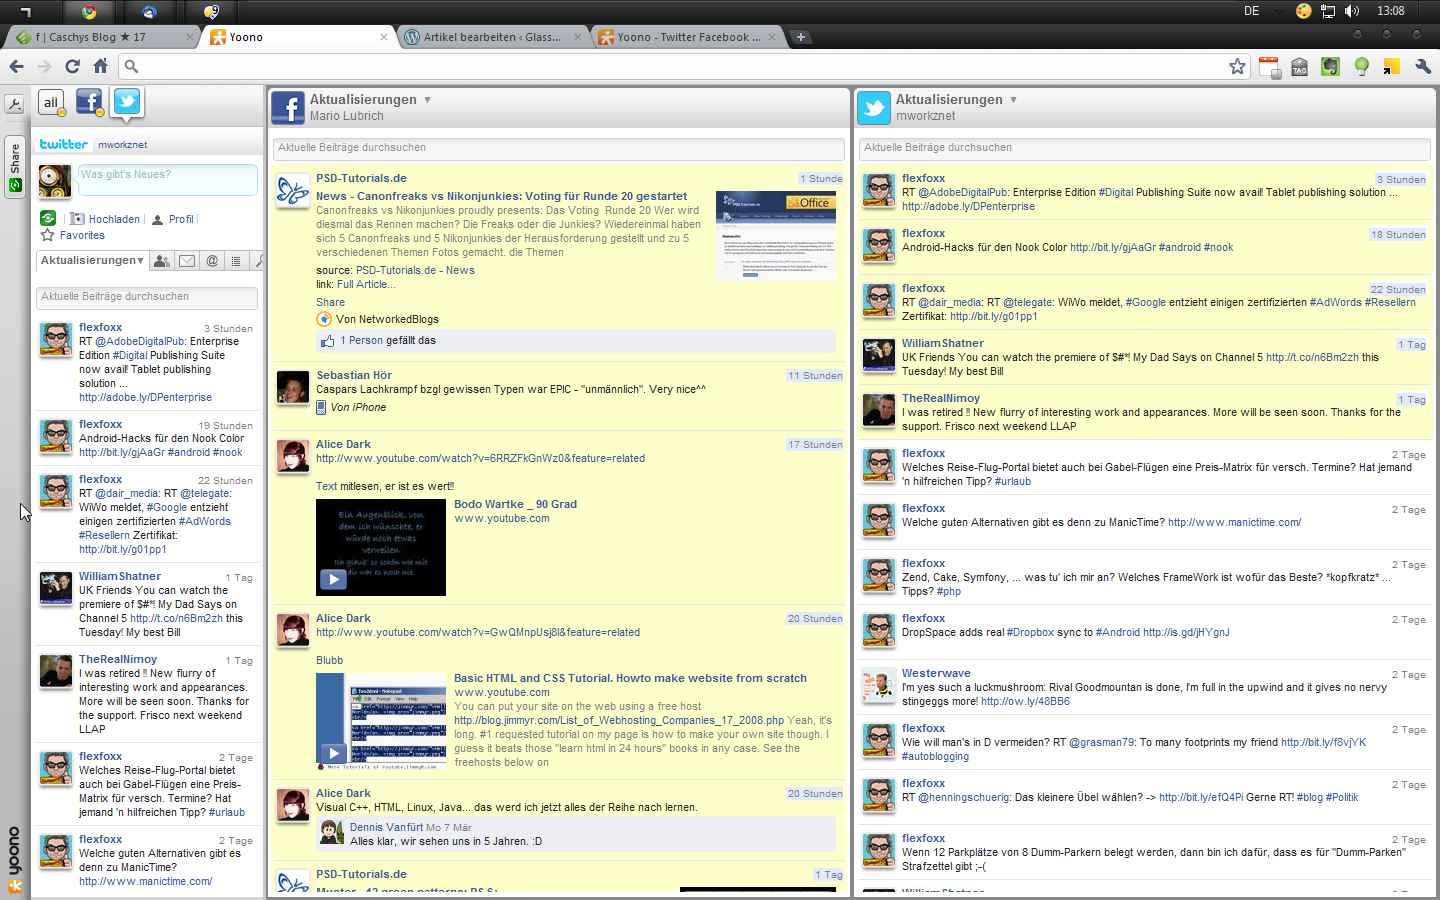This screenshot has height=900, width=1440.
Task: Click the Evernote extension icon
Action: 1330,66
